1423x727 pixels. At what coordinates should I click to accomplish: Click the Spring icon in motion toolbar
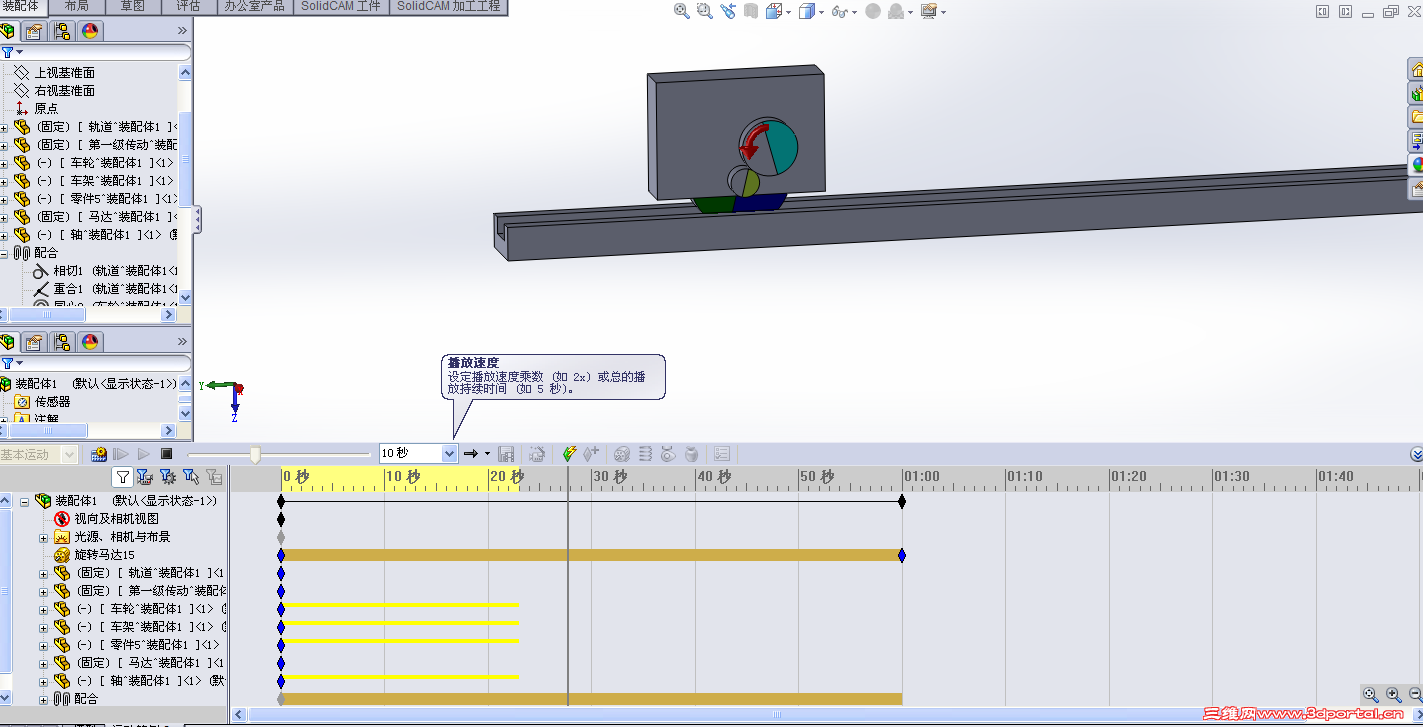[x=645, y=454]
